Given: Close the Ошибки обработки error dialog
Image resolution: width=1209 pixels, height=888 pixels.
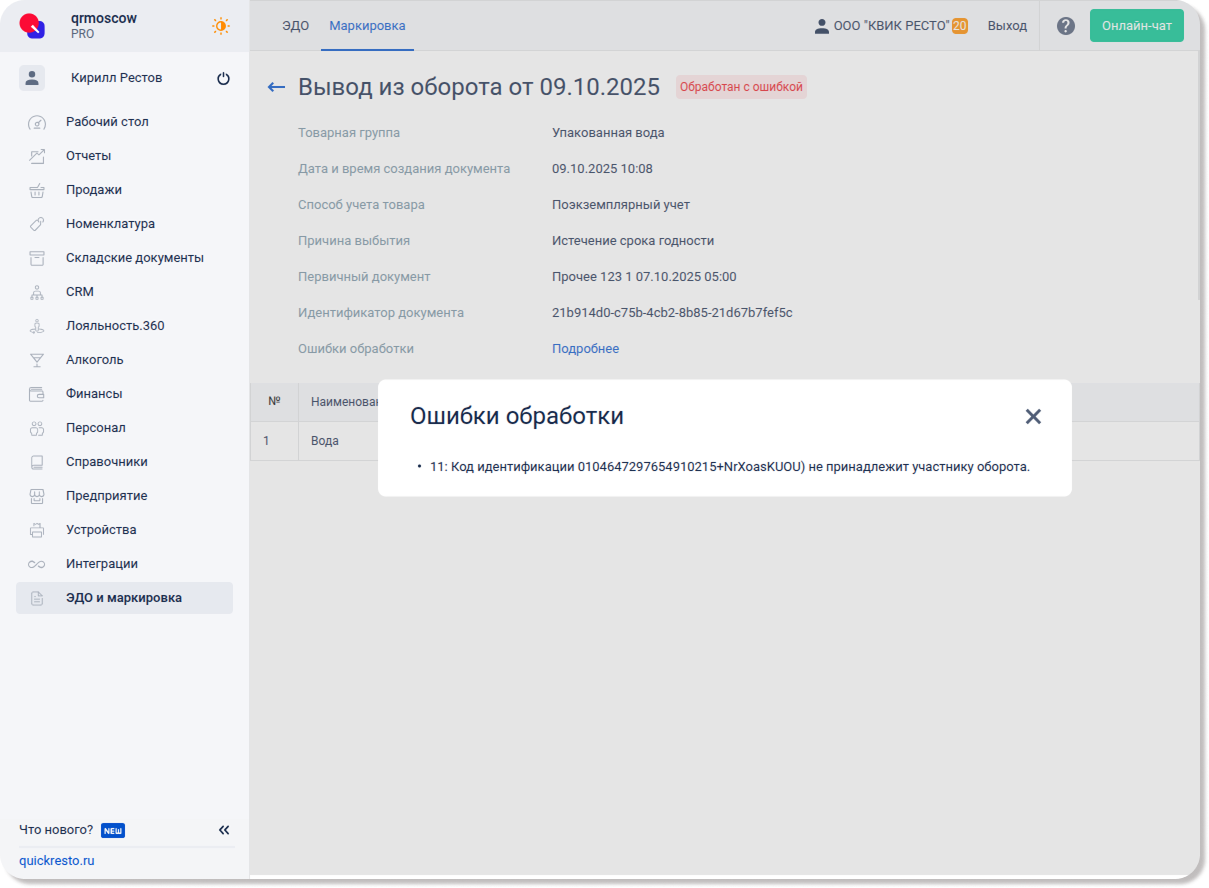Looking at the screenshot, I should coord(1033,417).
